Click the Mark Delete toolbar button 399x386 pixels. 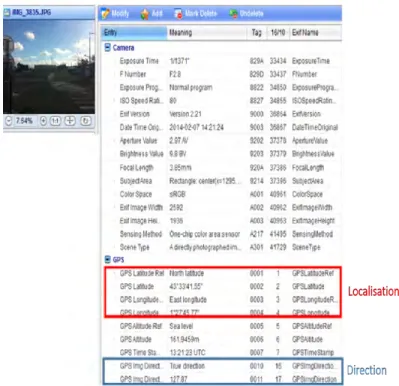click(x=195, y=14)
